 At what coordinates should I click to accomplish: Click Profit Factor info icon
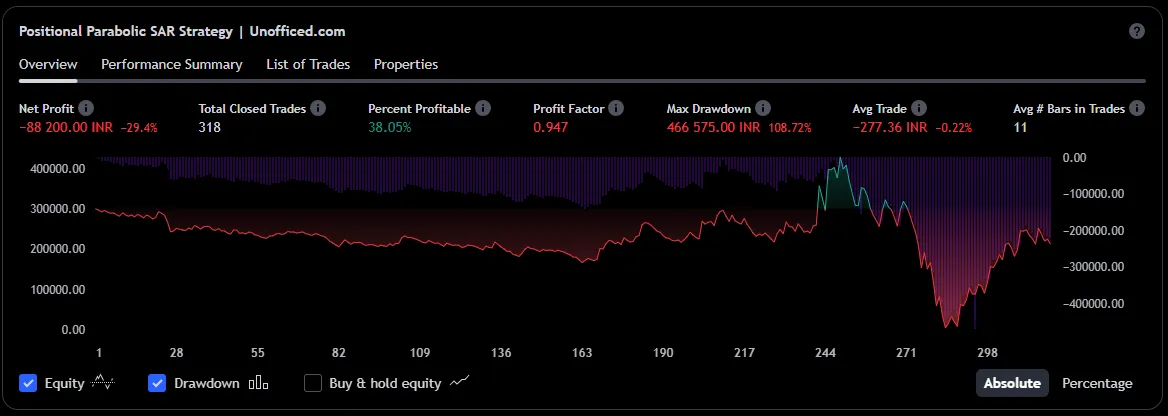[616, 108]
